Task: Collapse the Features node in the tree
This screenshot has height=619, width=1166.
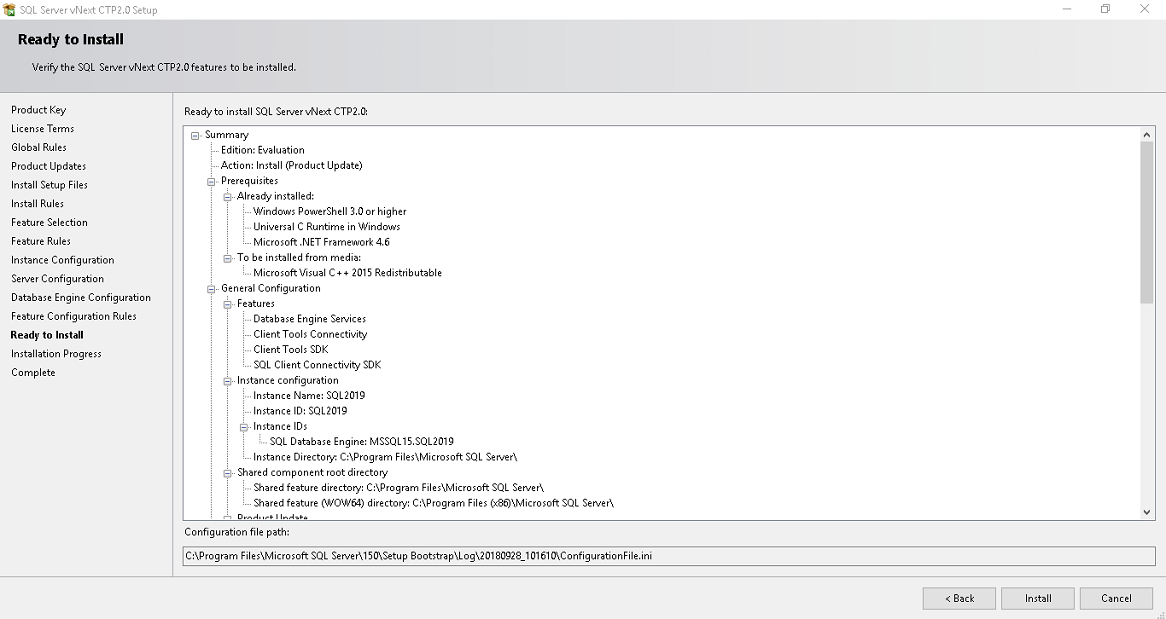Action: pos(227,304)
